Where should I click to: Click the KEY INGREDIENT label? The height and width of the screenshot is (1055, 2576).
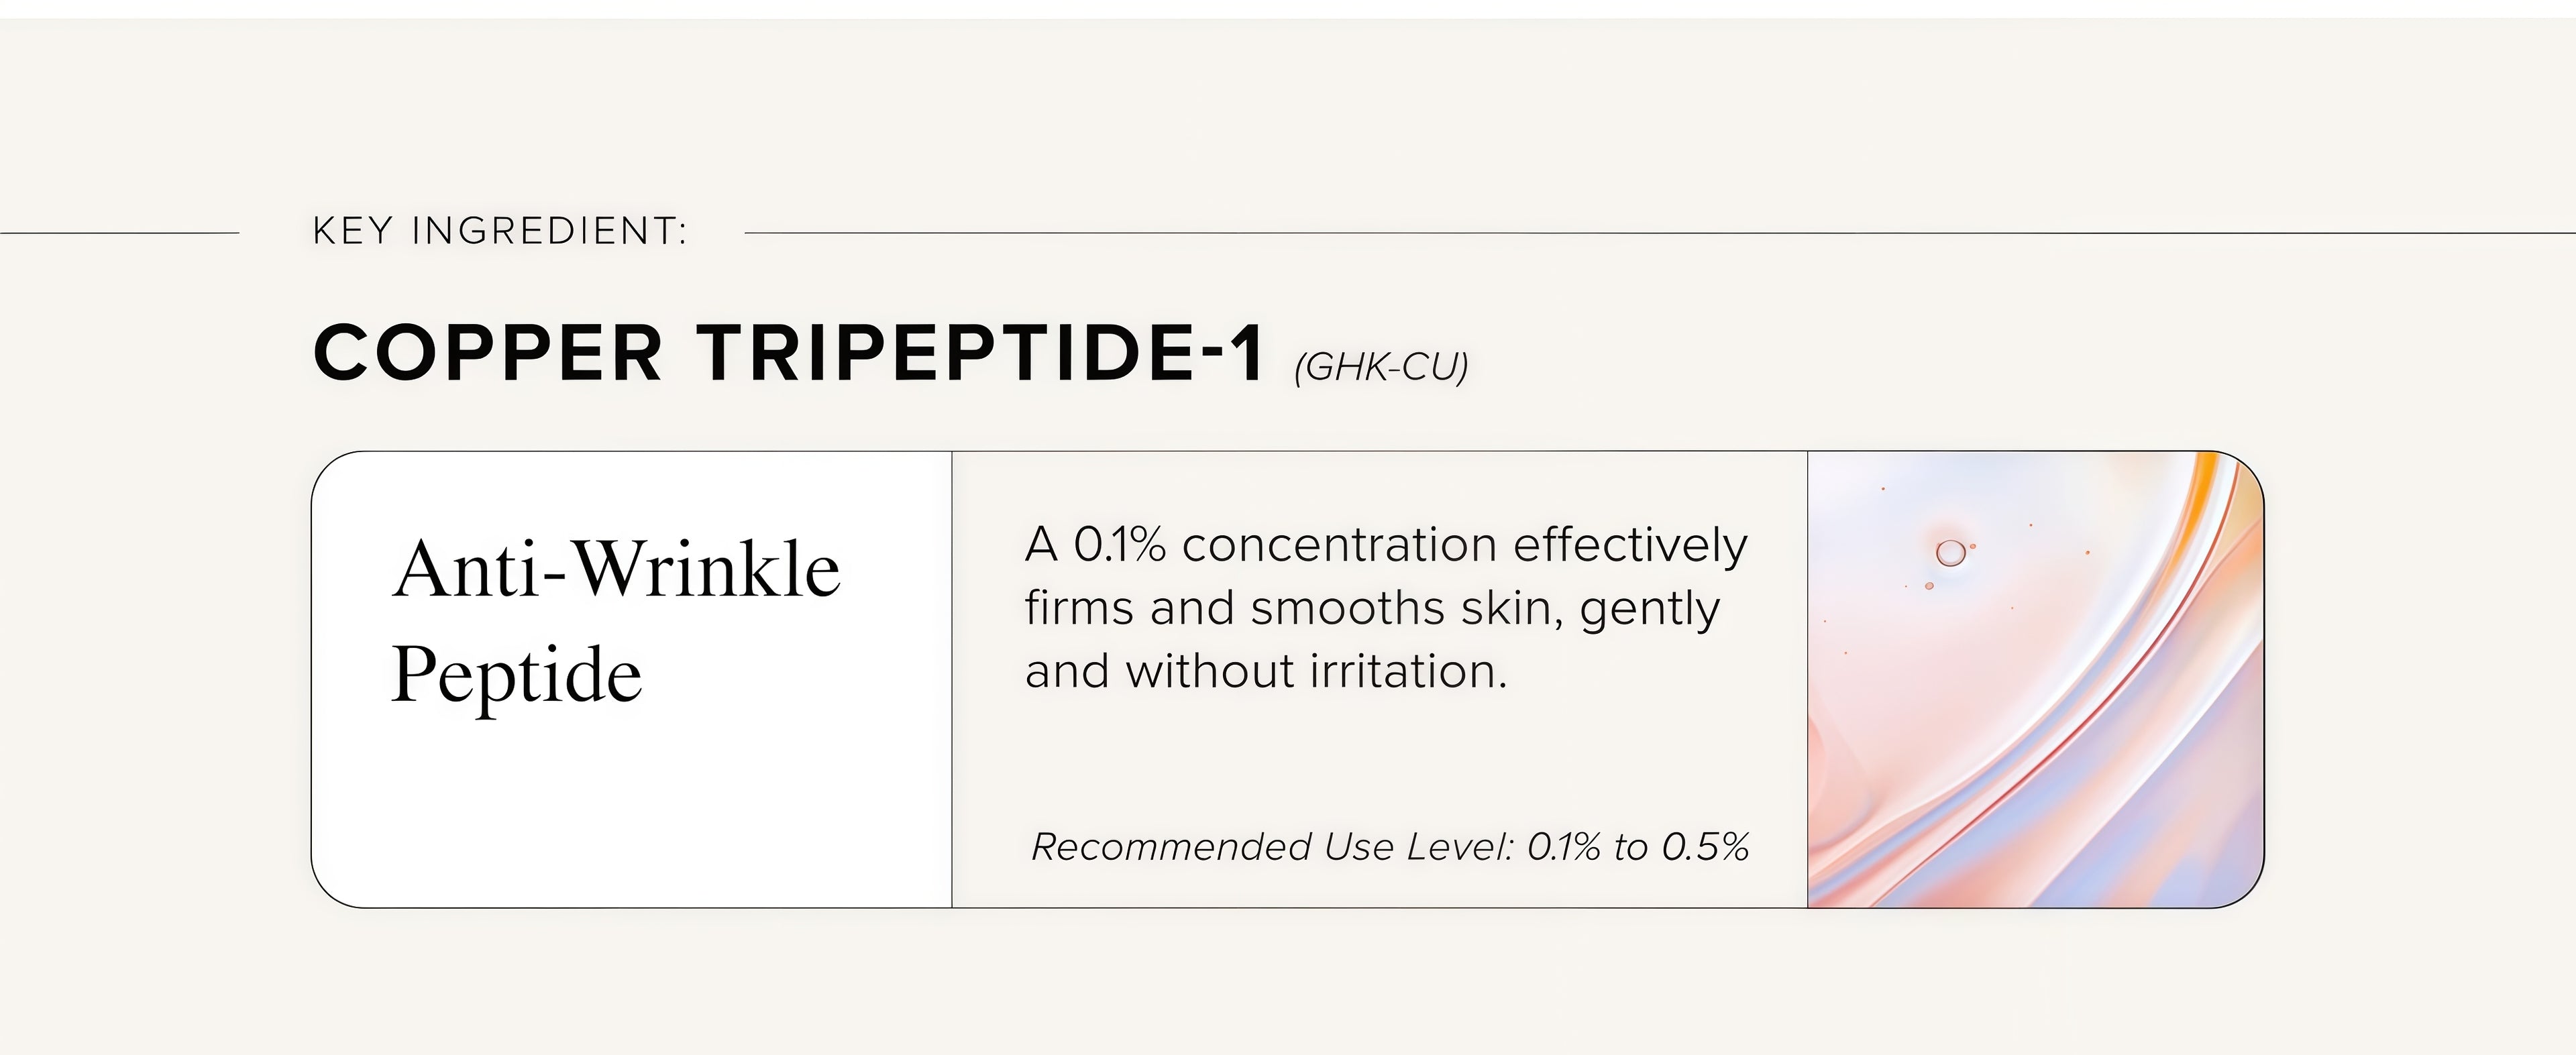pyautogui.click(x=500, y=231)
